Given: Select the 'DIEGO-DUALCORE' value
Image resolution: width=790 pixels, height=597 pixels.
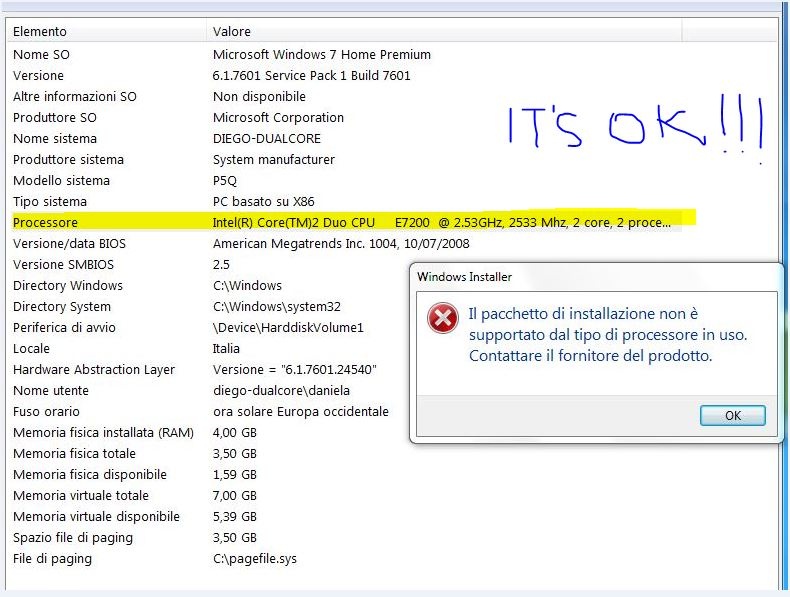Looking at the screenshot, I should tap(267, 139).
